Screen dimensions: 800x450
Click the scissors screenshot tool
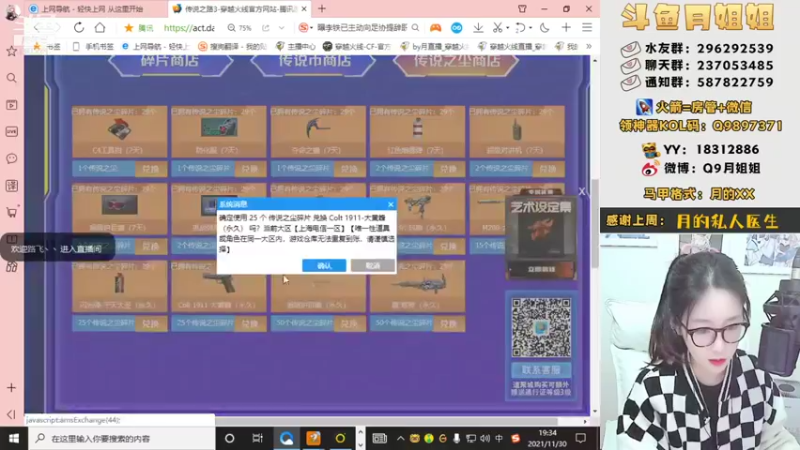click(x=497, y=28)
